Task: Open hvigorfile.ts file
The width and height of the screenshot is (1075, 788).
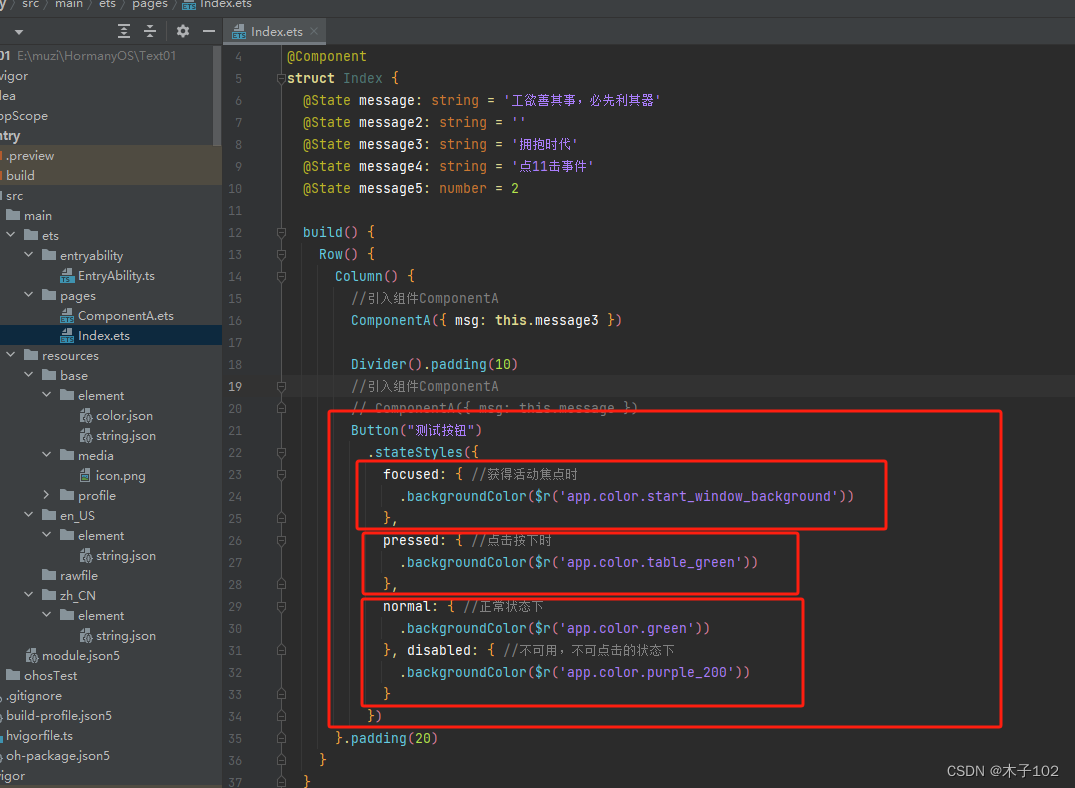Action: tap(39, 735)
